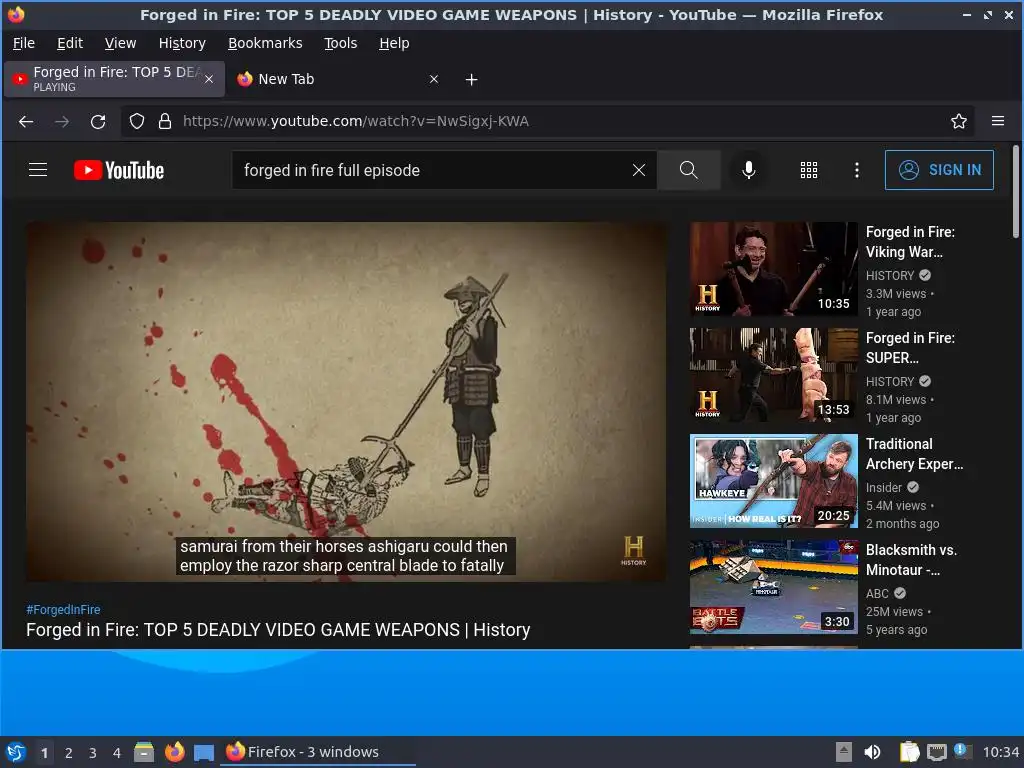This screenshot has height=768, width=1024.
Task: Open the History menu
Action: pos(182,43)
